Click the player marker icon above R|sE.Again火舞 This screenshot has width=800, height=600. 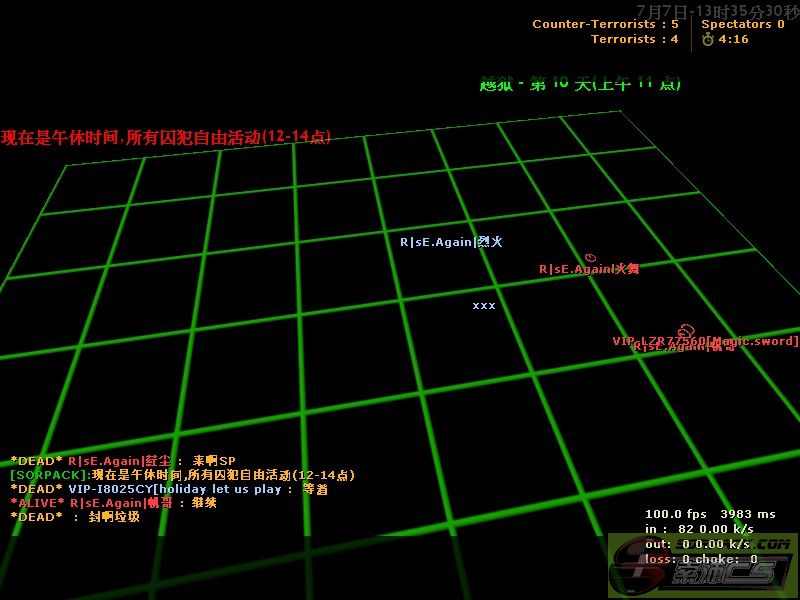tap(591, 258)
